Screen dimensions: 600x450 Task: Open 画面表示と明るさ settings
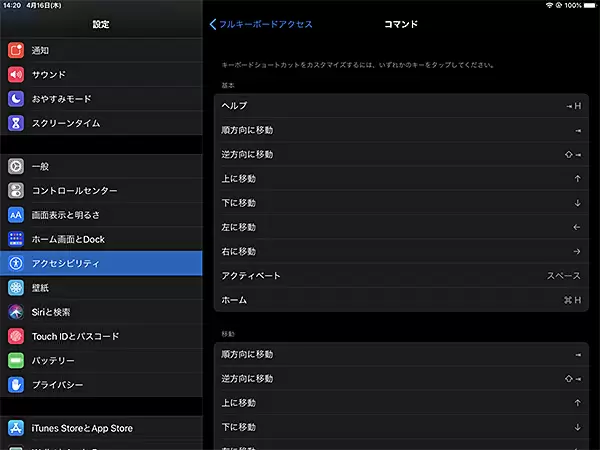click(x=101, y=215)
